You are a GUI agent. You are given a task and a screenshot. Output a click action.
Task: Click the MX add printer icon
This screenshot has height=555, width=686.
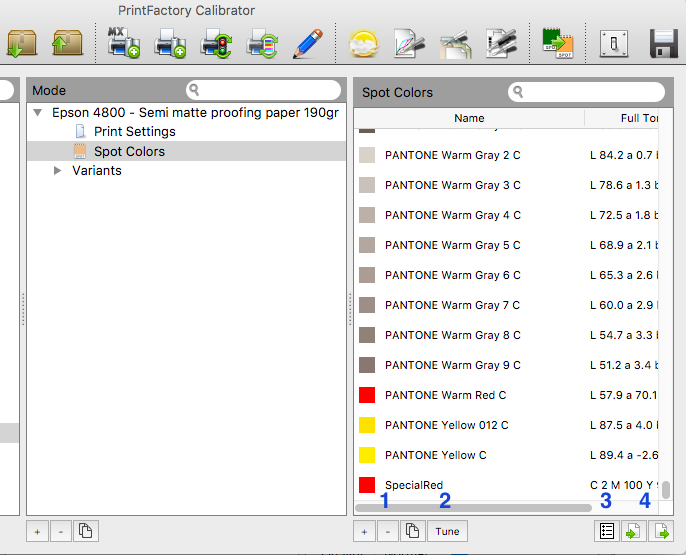(123, 43)
